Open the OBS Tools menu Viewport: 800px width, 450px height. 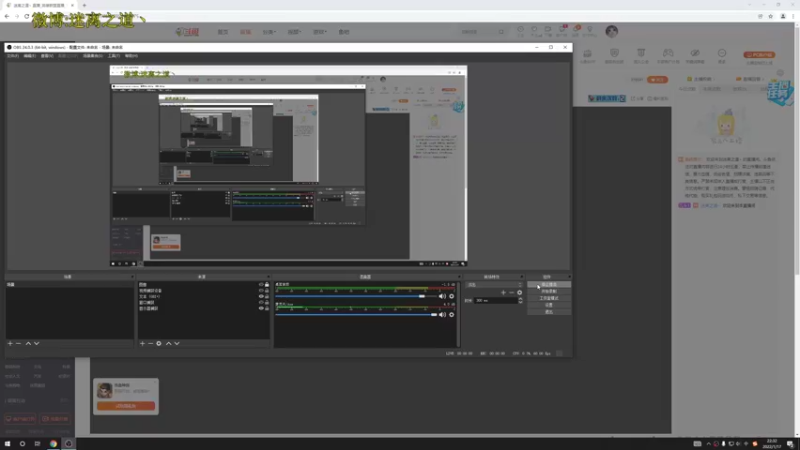tap(114, 56)
